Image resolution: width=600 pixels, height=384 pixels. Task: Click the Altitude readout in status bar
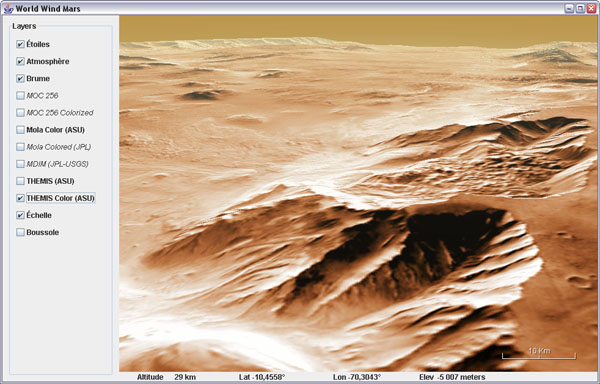click(166, 377)
